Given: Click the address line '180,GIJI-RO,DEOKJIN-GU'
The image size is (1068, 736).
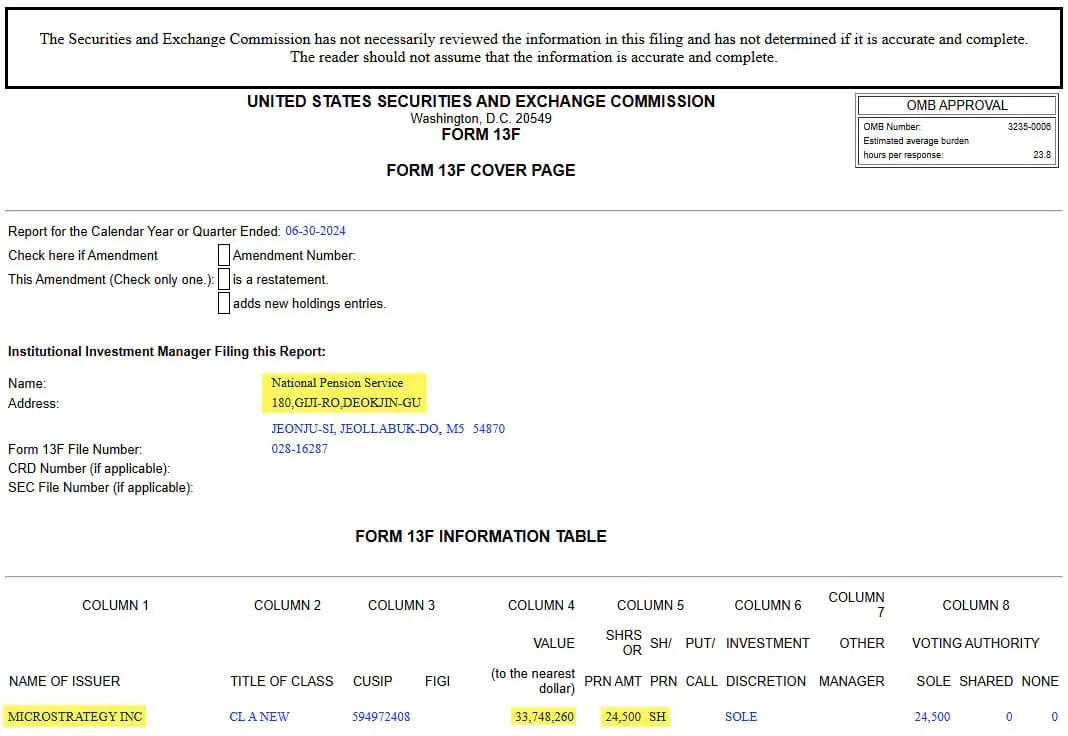Looking at the screenshot, I should [346, 402].
